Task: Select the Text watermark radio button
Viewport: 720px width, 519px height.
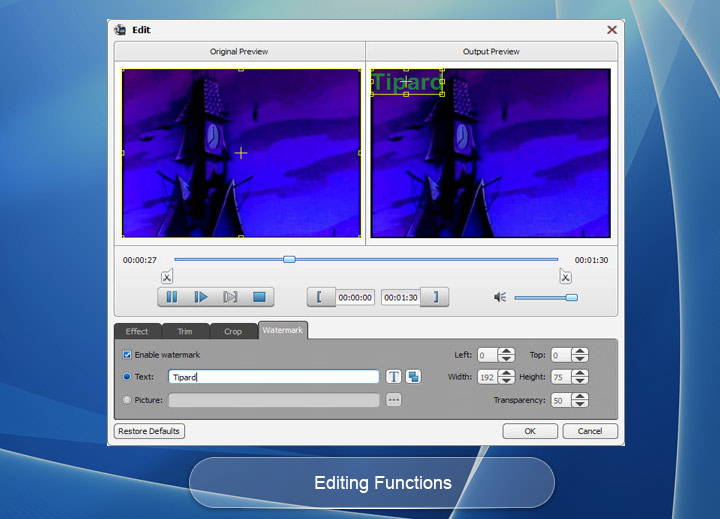Action: click(127, 376)
